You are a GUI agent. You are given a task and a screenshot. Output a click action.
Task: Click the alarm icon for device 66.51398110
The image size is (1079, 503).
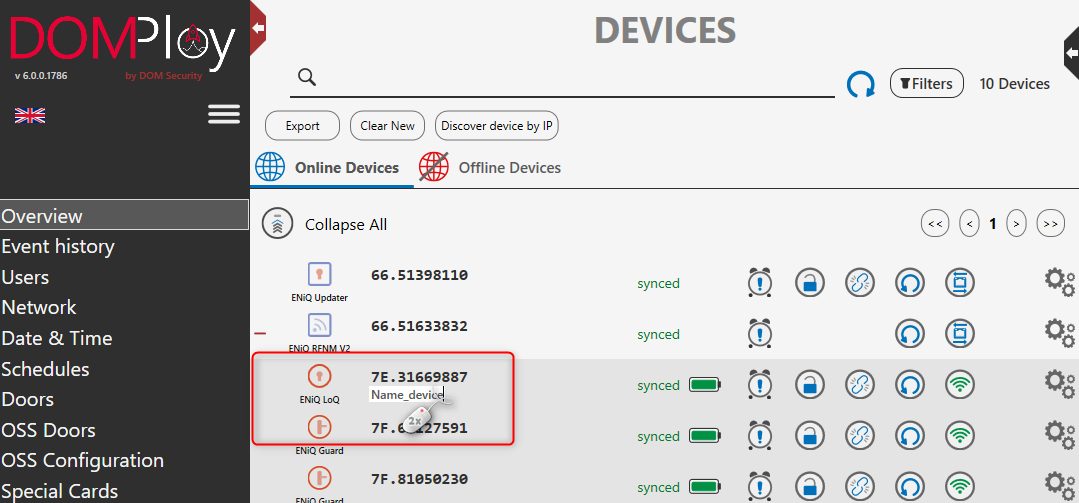pyautogui.click(x=760, y=282)
